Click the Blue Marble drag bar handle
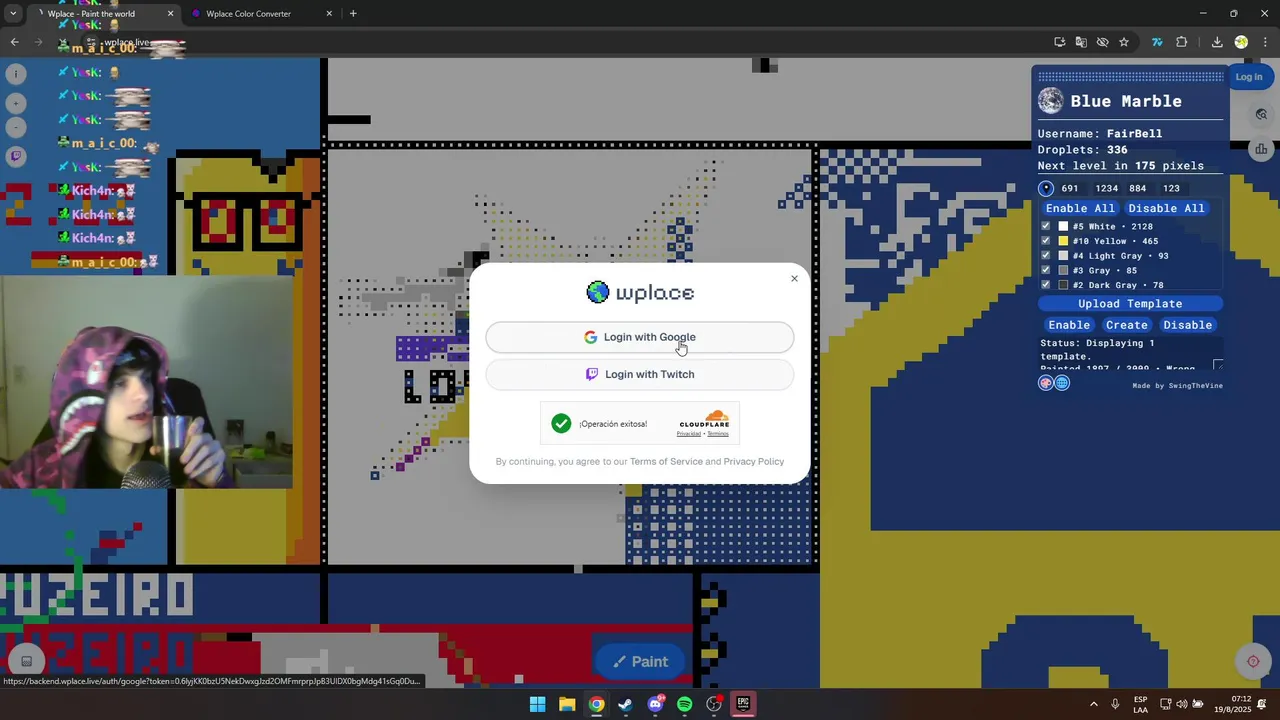1280x720 pixels. [x=1130, y=77]
